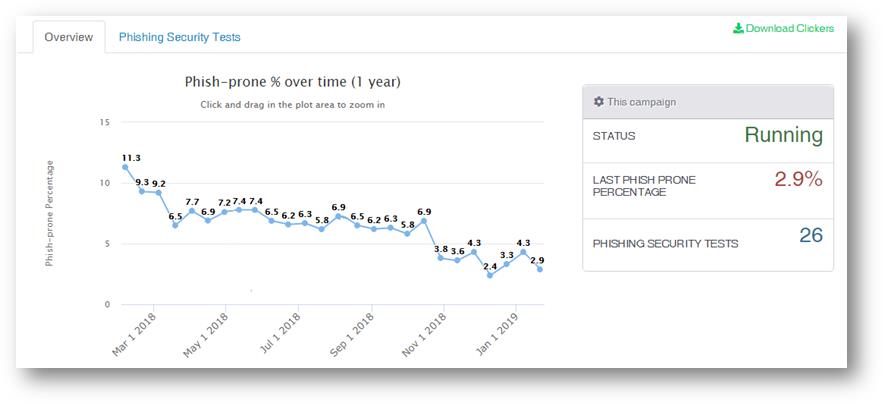The width and height of the screenshot is (883, 404).
Task: Select the Overview tab
Action: point(68,37)
